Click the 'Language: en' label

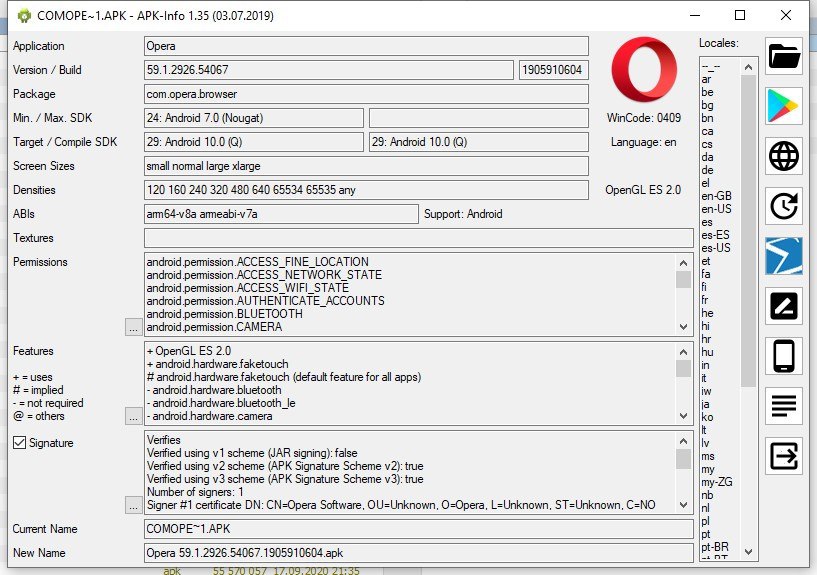[643, 142]
